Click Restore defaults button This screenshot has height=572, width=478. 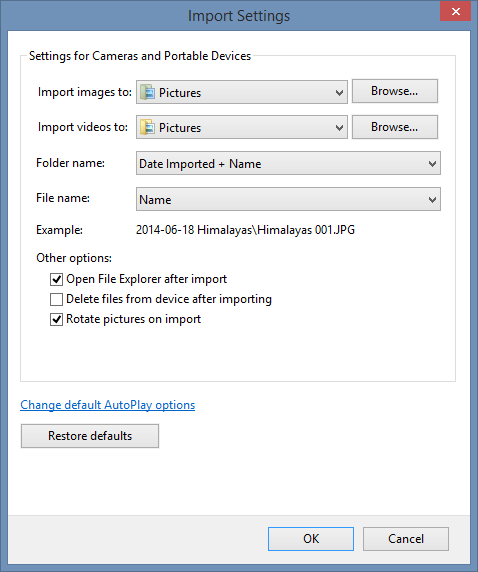90,436
